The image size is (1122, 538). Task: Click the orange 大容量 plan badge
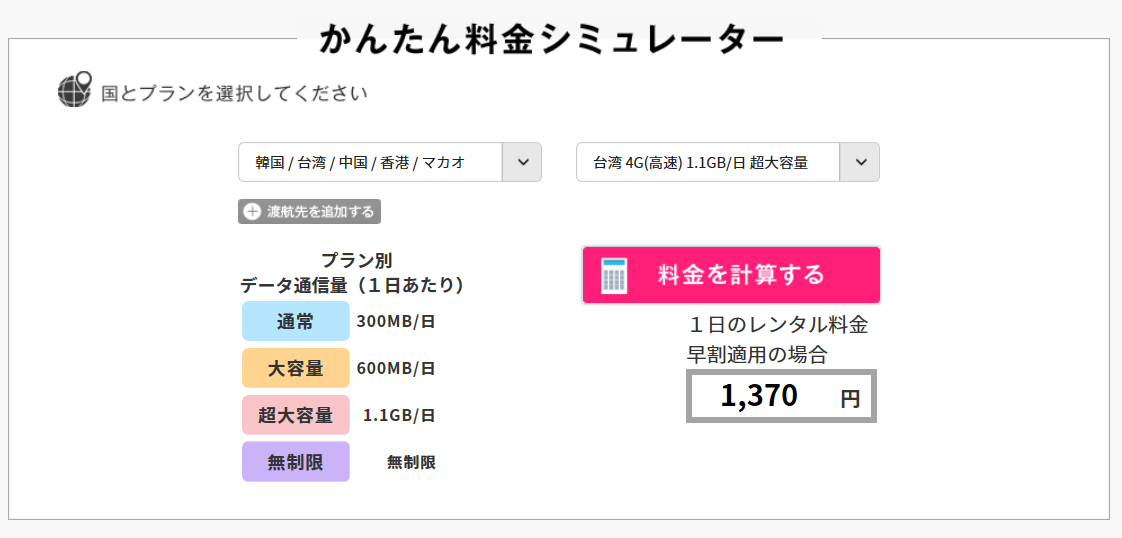coord(296,368)
